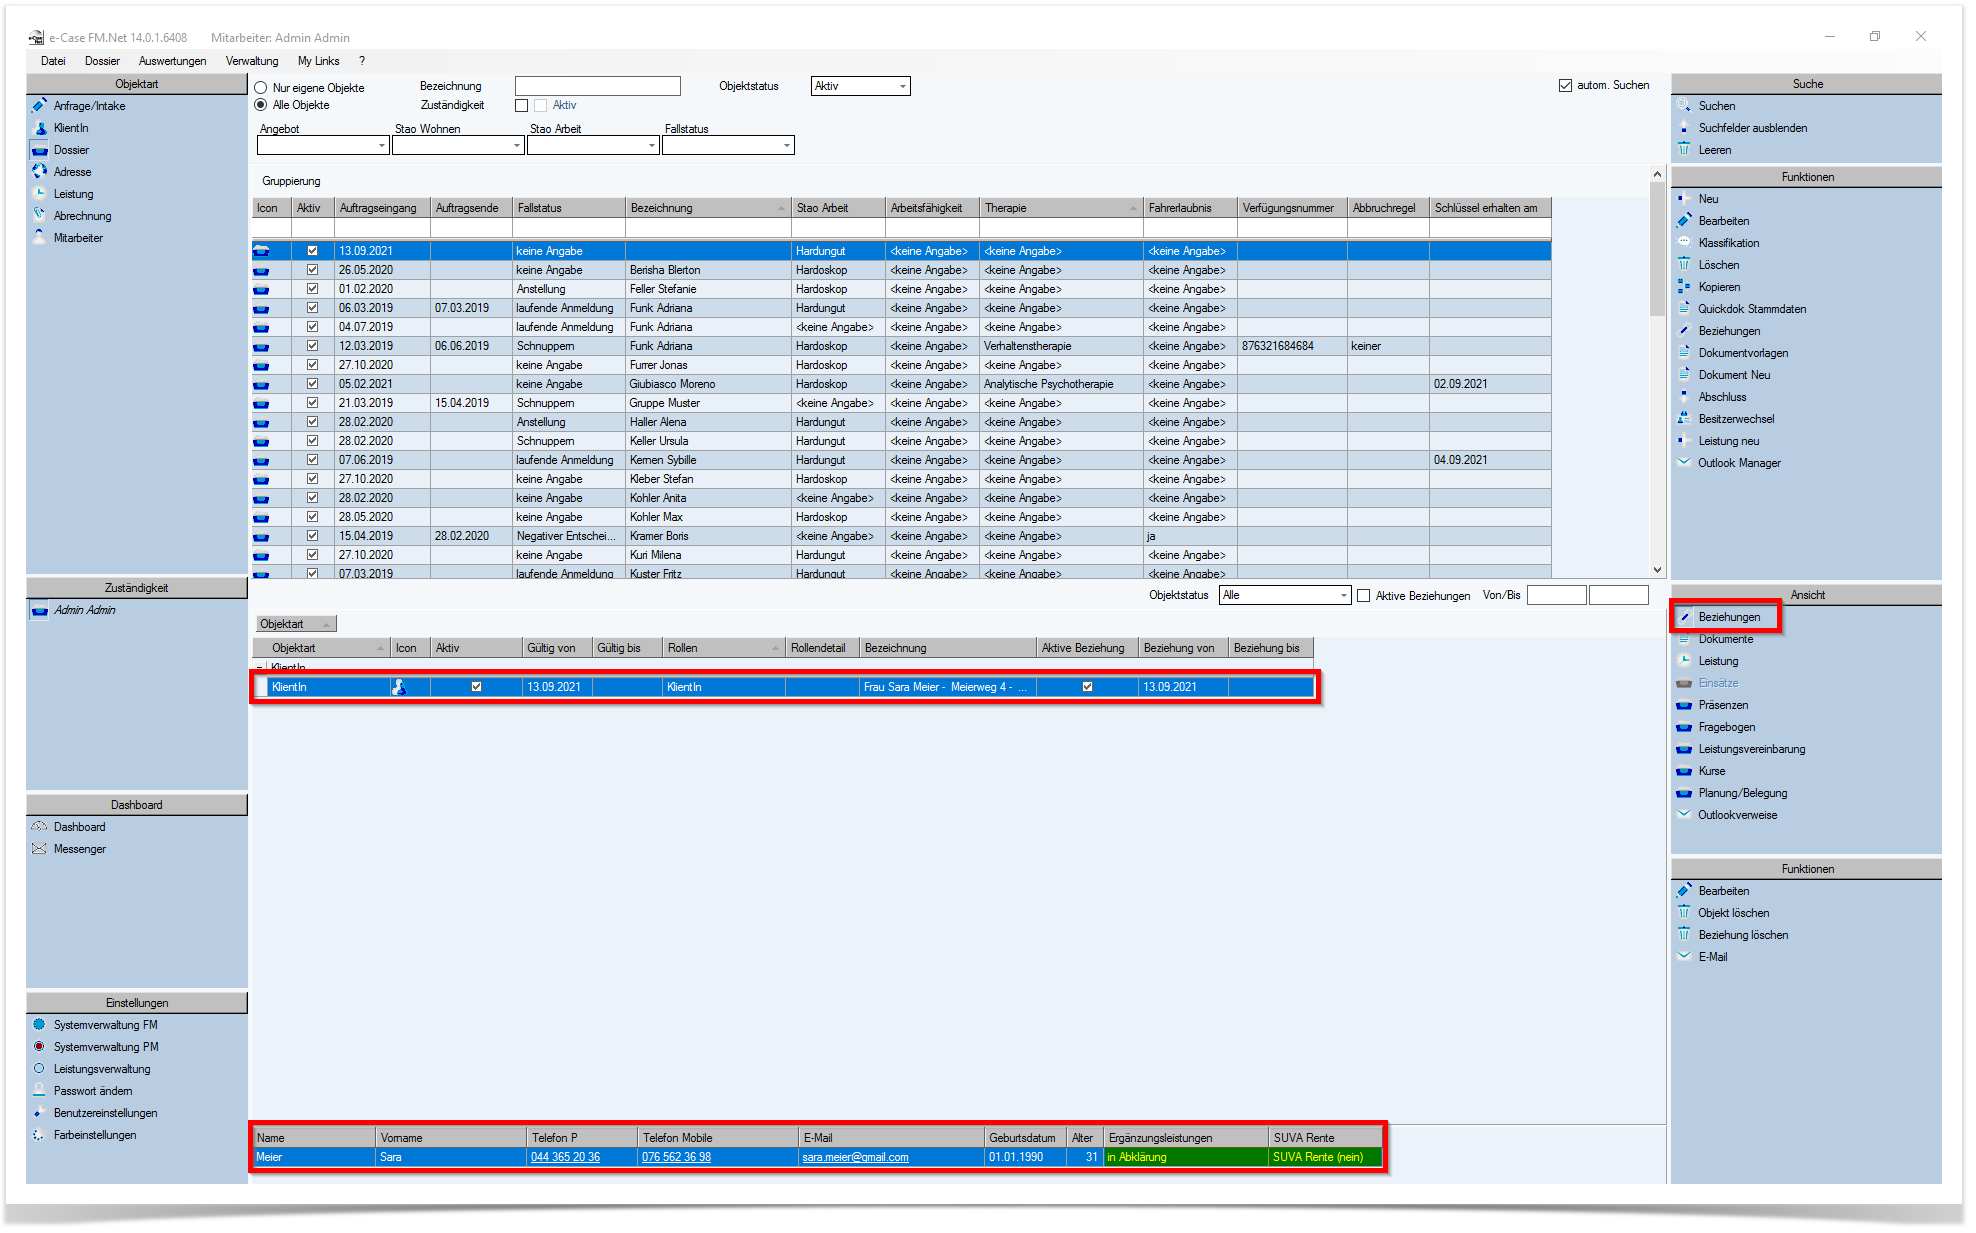Screen dimensions: 1976x1233
Task: Open Klassifikation function
Action: (1728, 243)
